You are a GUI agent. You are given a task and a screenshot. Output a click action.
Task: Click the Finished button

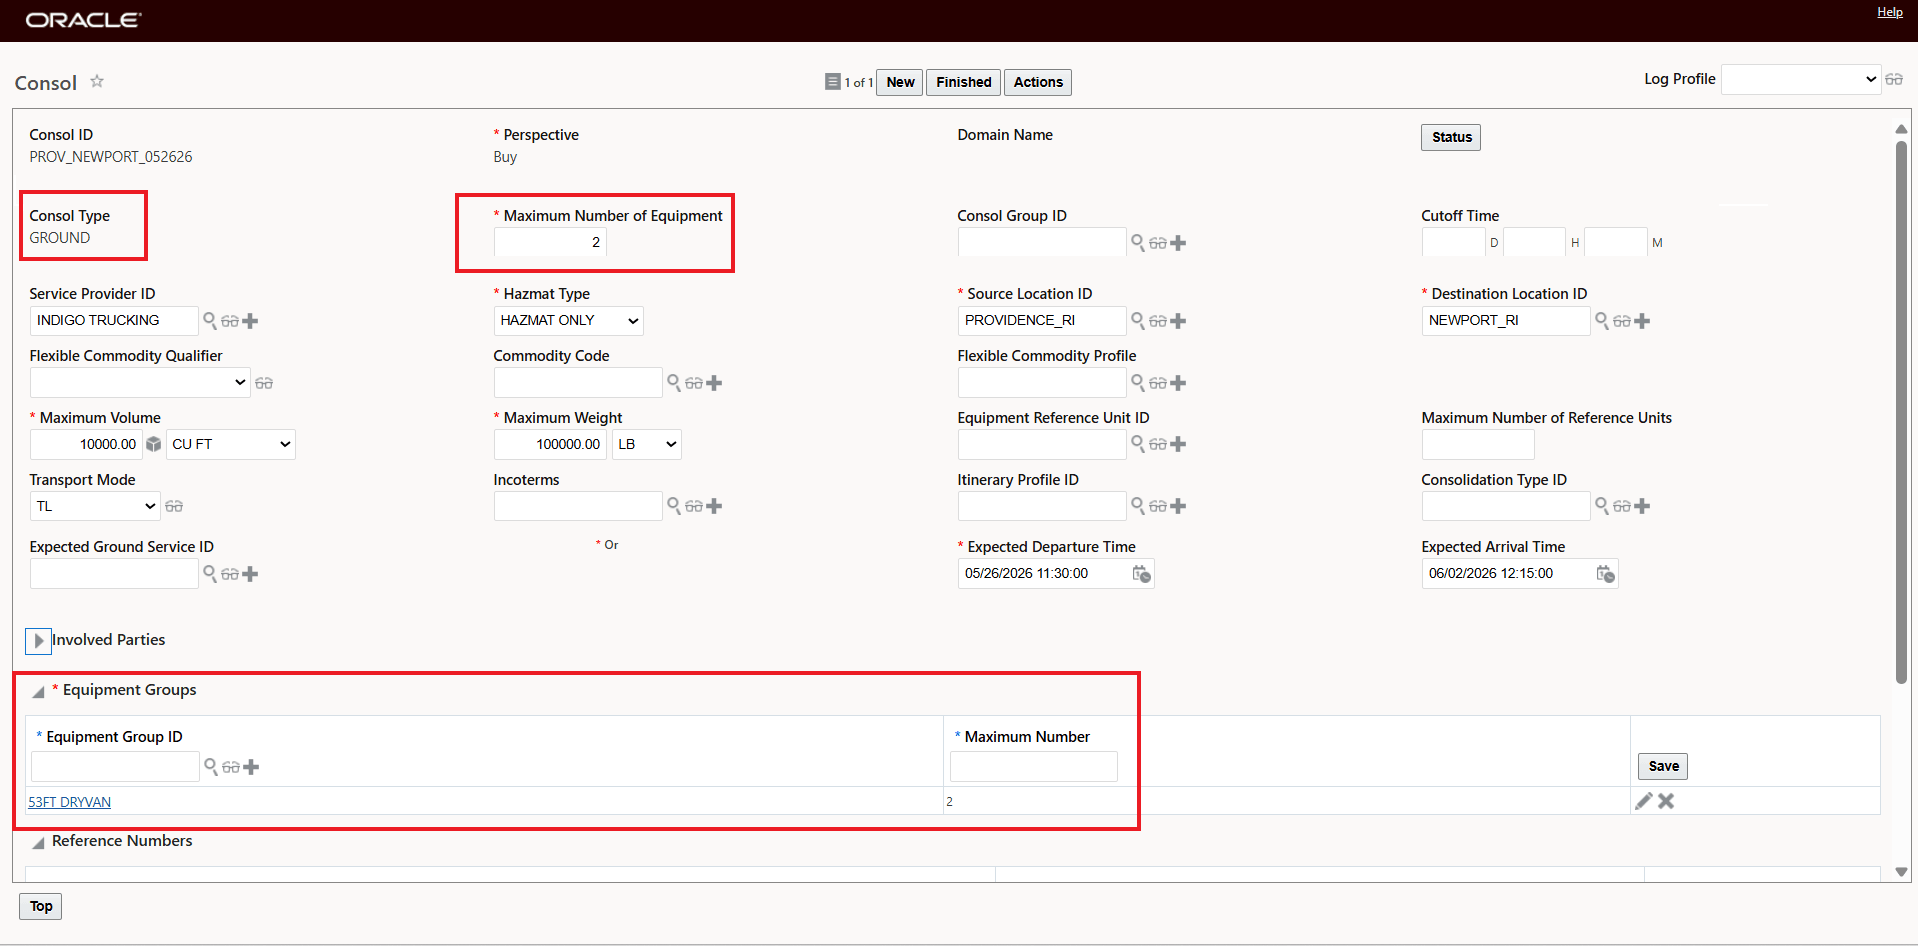point(964,82)
